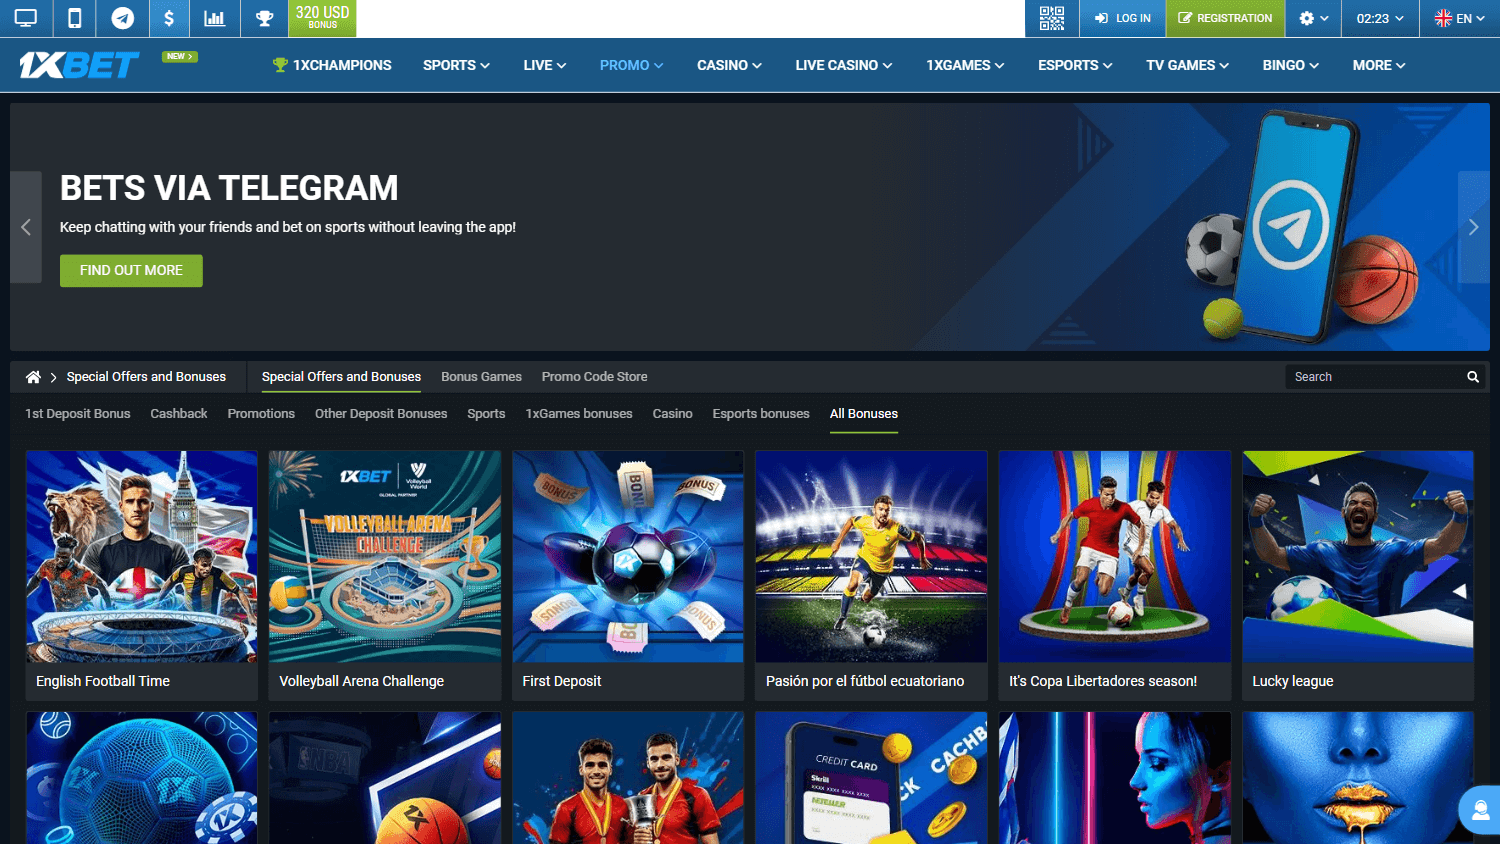
Task: Open It's Copa Libertadores season card
Action: pos(1115,575)
